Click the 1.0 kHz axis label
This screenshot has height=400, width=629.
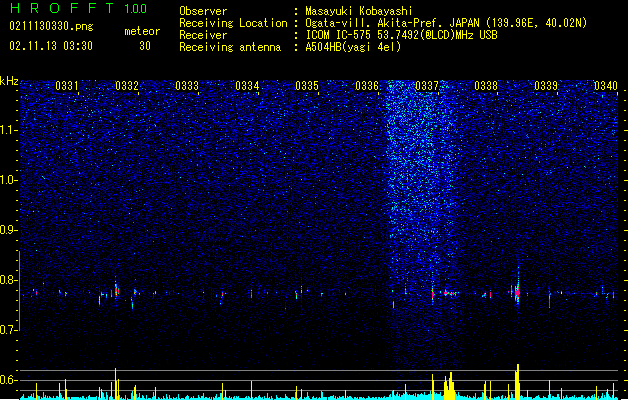9,180
